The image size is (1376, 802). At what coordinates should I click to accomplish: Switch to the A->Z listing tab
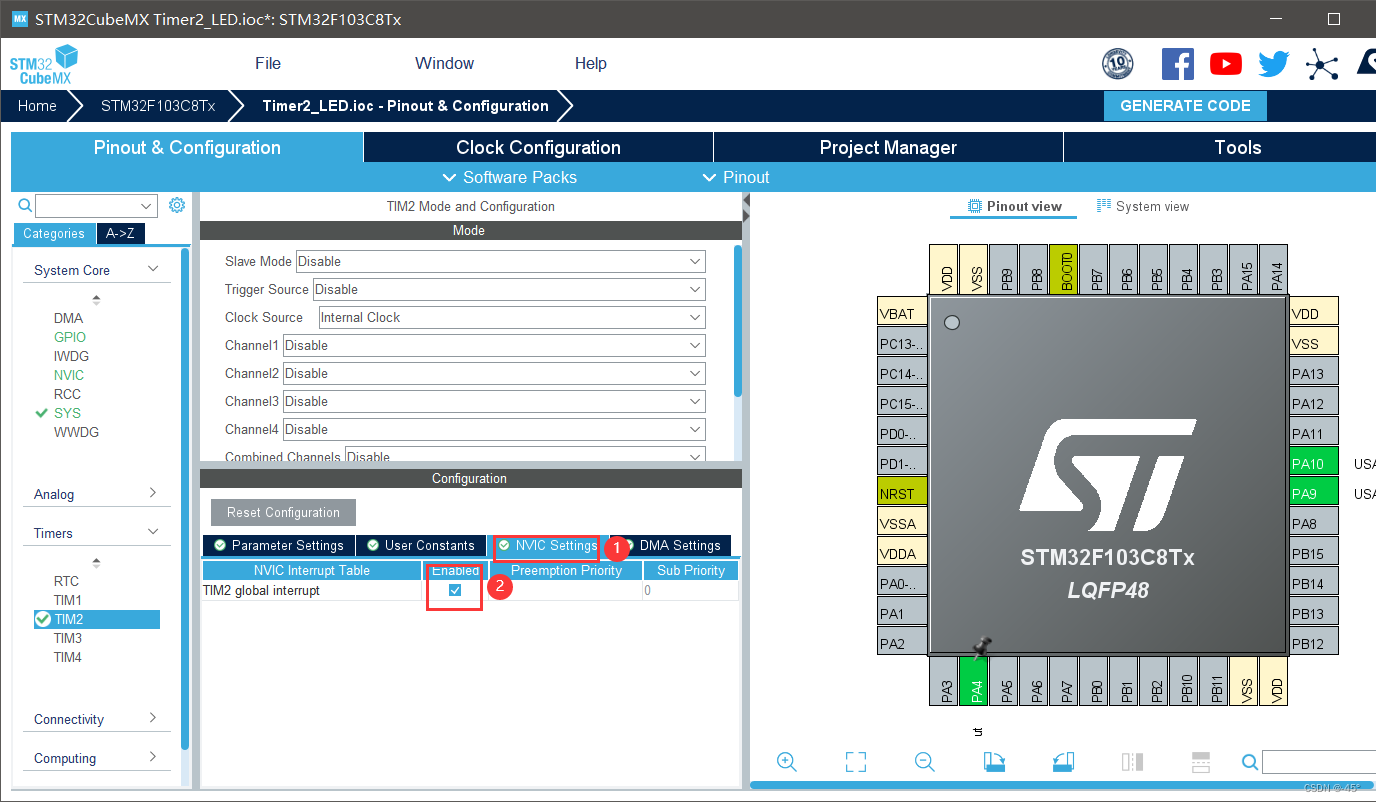pyautogui.click(x=120, y=233)
